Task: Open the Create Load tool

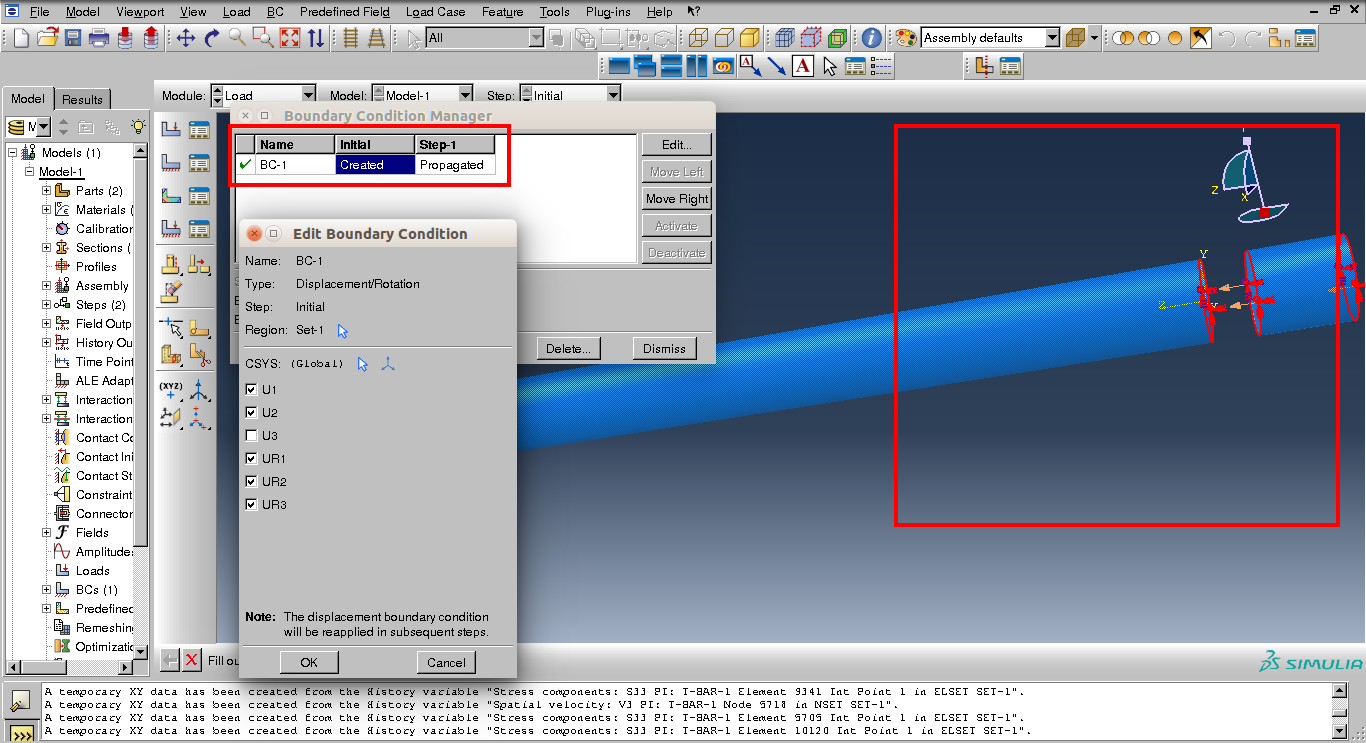Action: click(x=172, y=130)
